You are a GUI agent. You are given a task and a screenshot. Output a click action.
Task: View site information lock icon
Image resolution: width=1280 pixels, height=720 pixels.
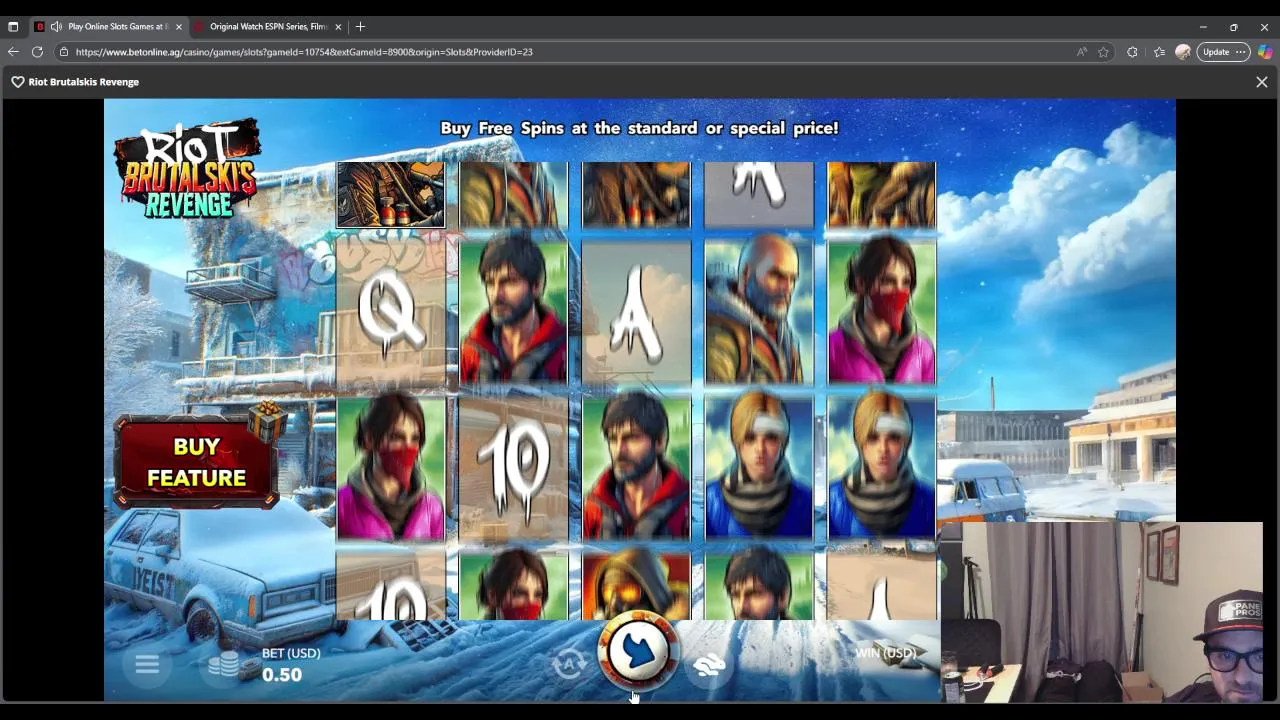point(63,52)
